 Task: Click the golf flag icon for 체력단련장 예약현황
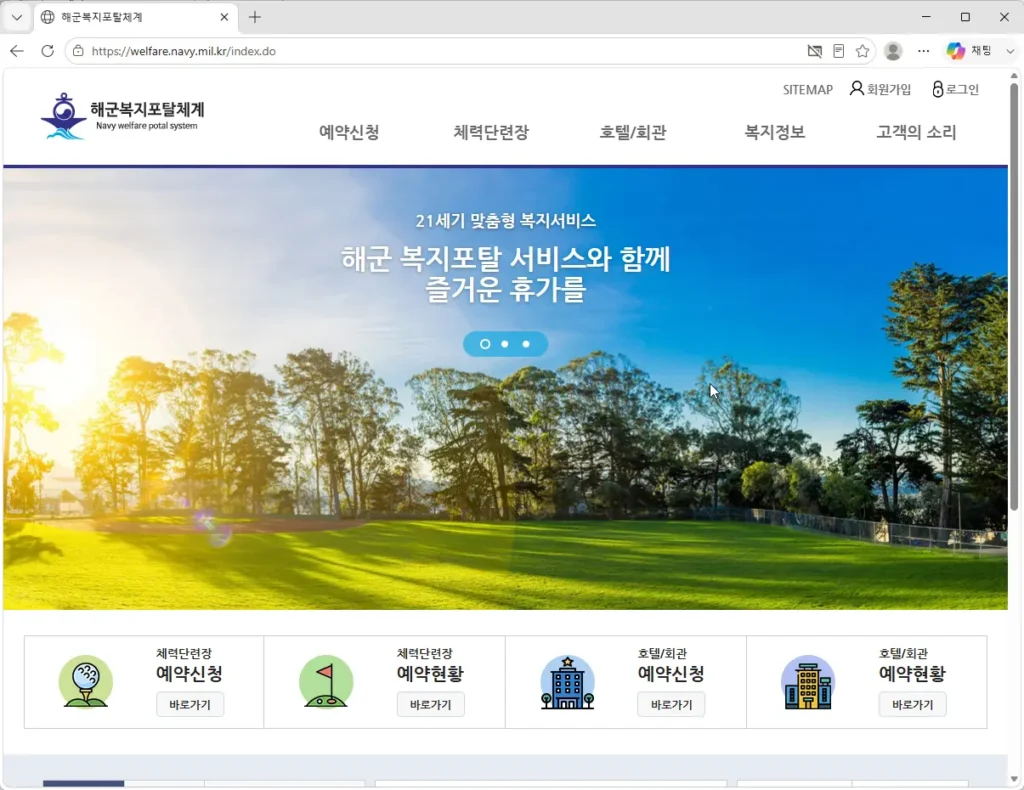[326, 682]
